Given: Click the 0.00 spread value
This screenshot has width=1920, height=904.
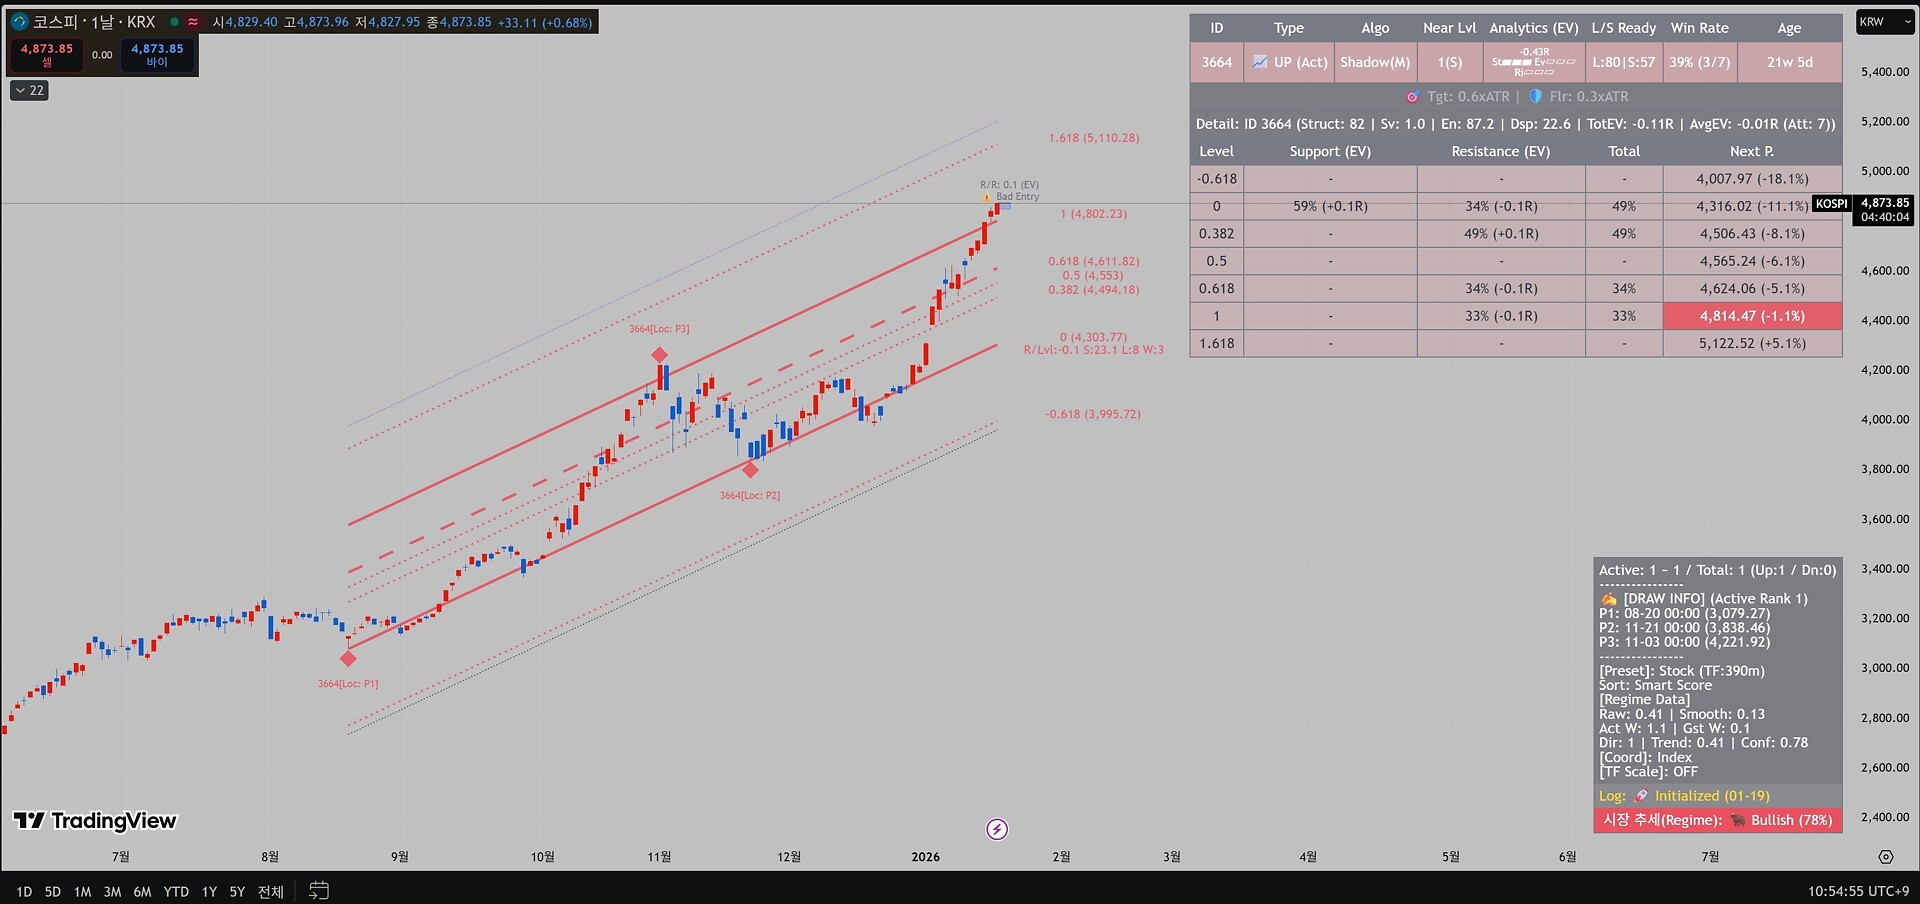Looking at the screenshot, I should point(102,55).
